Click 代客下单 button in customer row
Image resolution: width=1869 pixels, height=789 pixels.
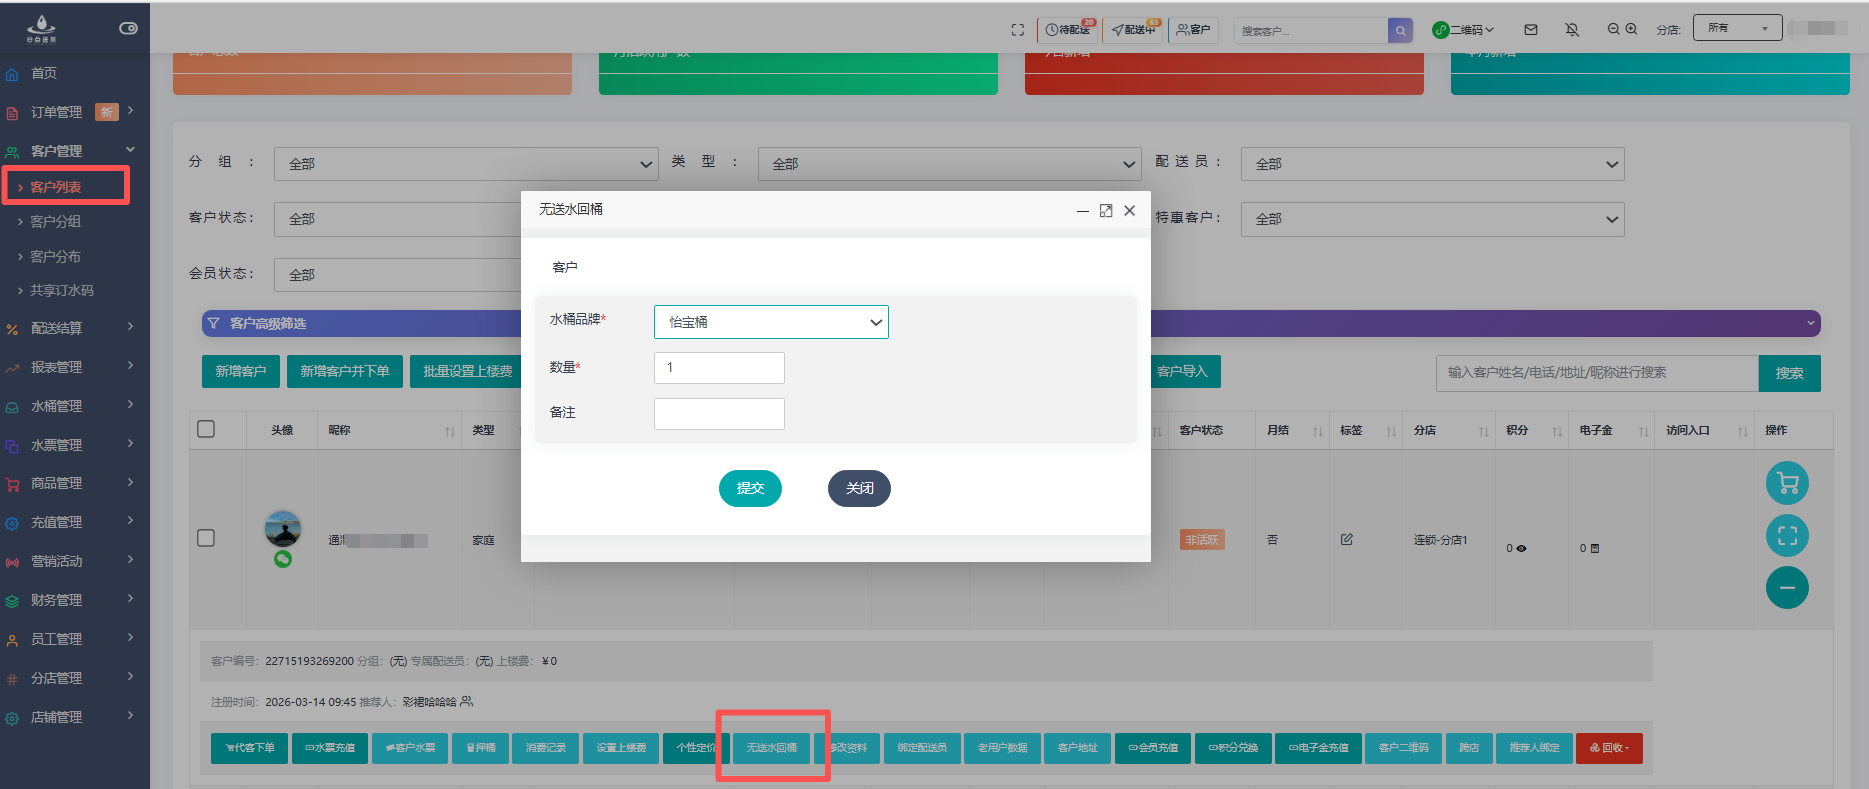tap(250, 748)
